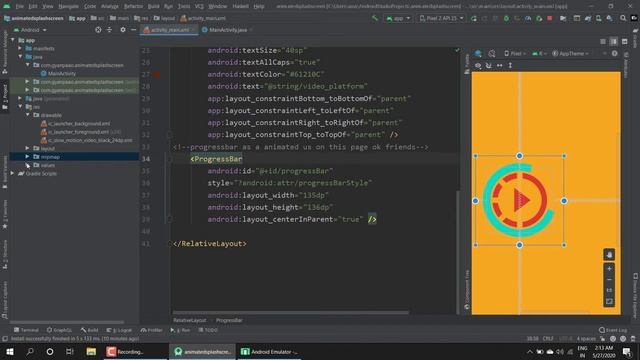
Task: Click the pan hand tool in preview
Action: 609,255
